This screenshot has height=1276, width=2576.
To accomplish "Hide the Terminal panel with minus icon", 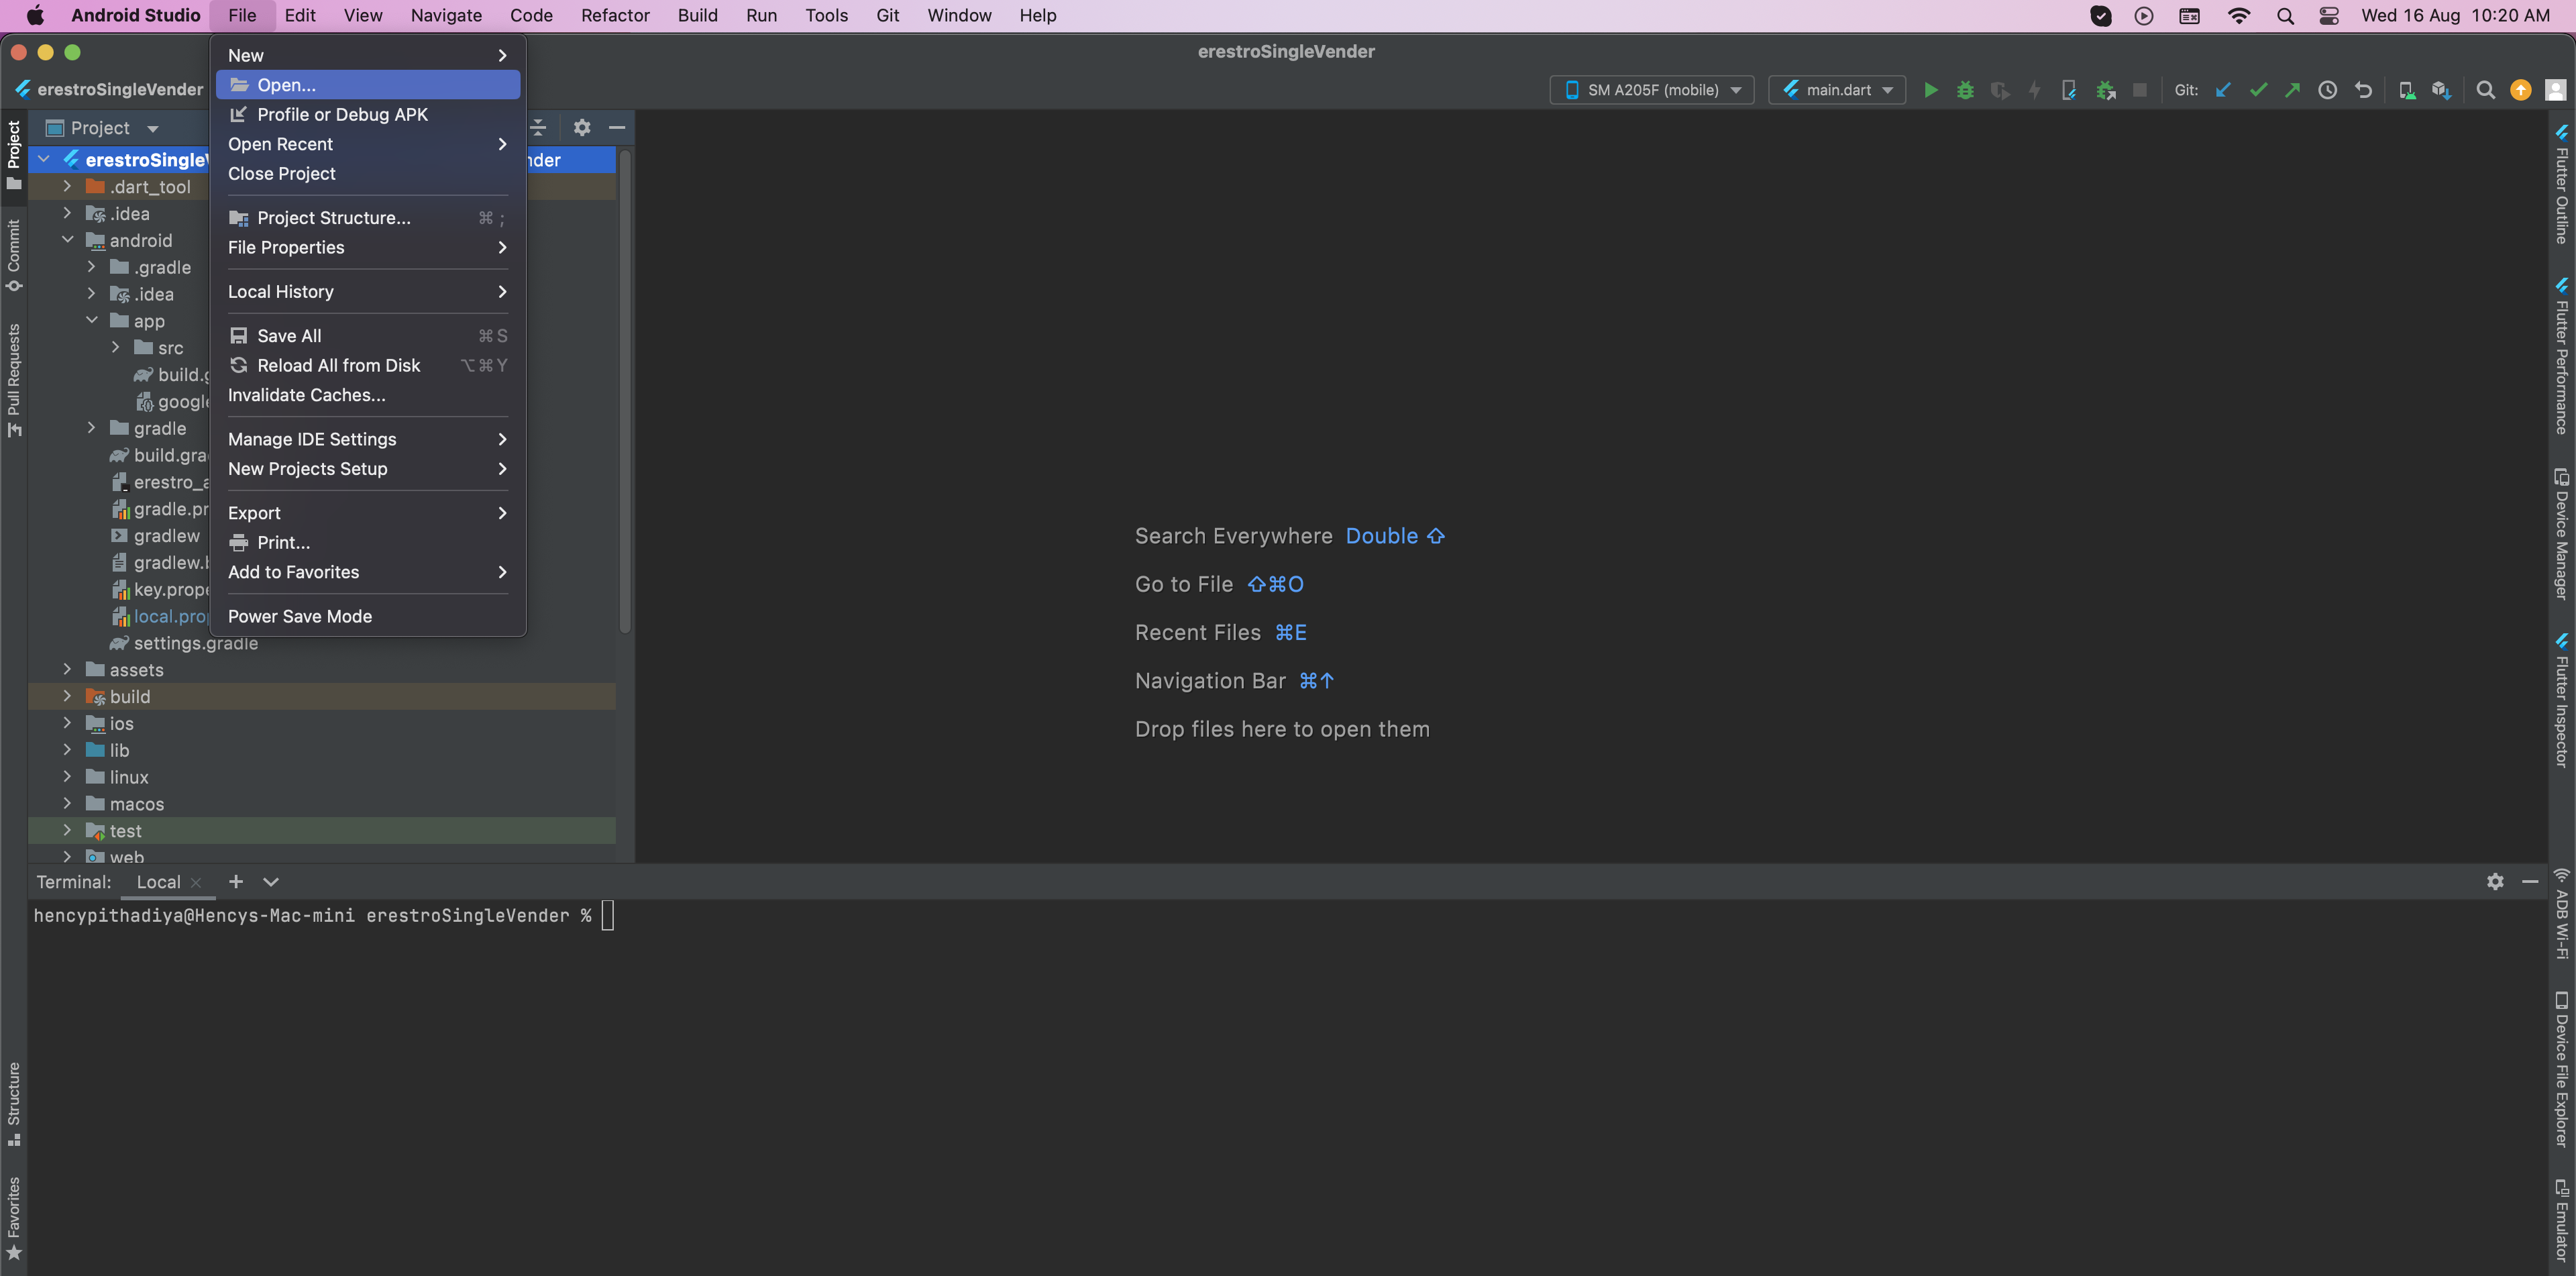I will 2530,881.
